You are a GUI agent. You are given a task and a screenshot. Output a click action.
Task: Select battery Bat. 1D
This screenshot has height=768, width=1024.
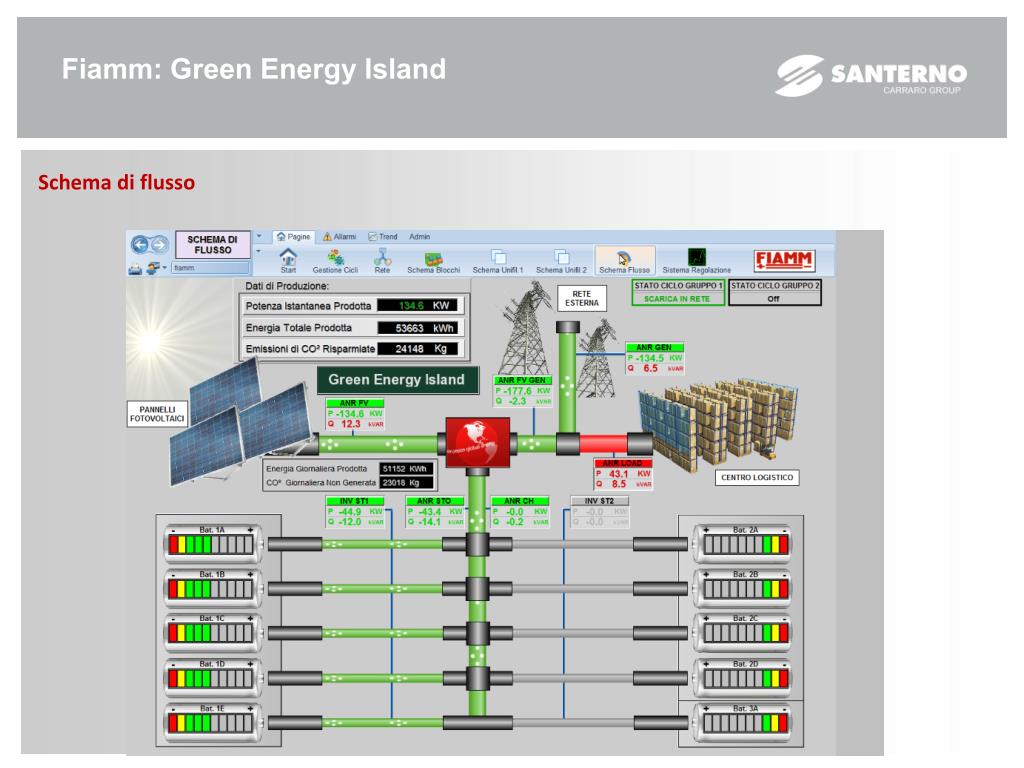click(212, 677)
